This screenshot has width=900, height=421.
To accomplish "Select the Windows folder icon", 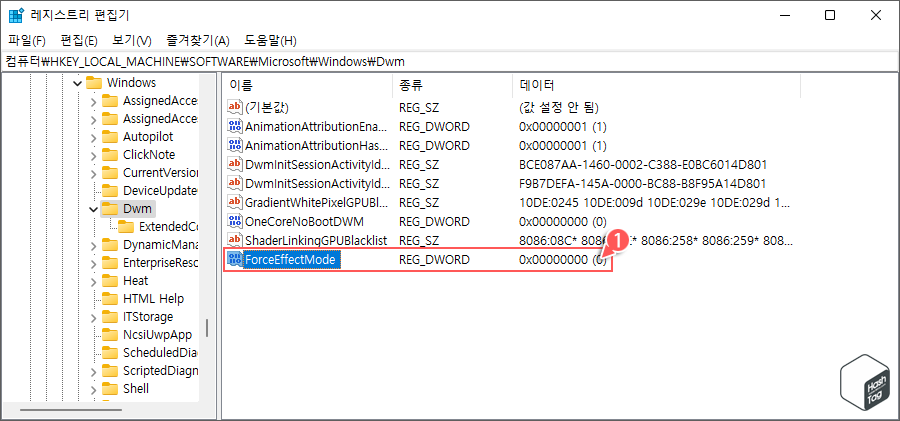I will (94, 83).
